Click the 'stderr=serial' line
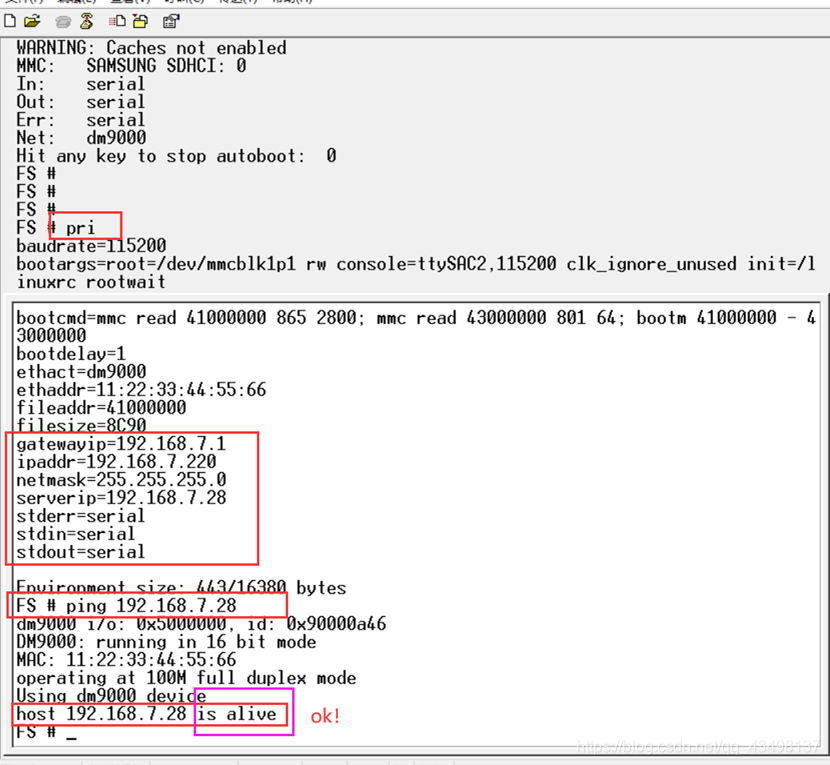The height and width of the screenshot is (765, 830). tap(80, 516)
